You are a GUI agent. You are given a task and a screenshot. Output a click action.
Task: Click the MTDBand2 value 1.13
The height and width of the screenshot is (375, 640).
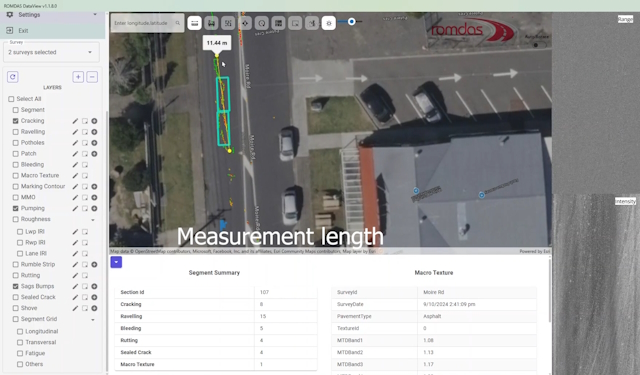coord(428,353)
